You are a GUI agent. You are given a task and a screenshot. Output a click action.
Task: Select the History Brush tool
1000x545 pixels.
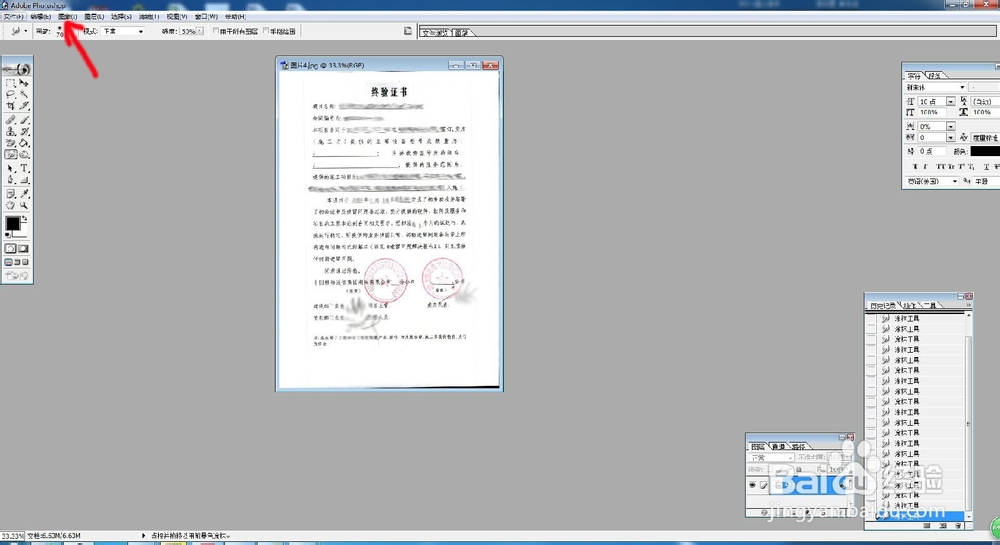24,131
